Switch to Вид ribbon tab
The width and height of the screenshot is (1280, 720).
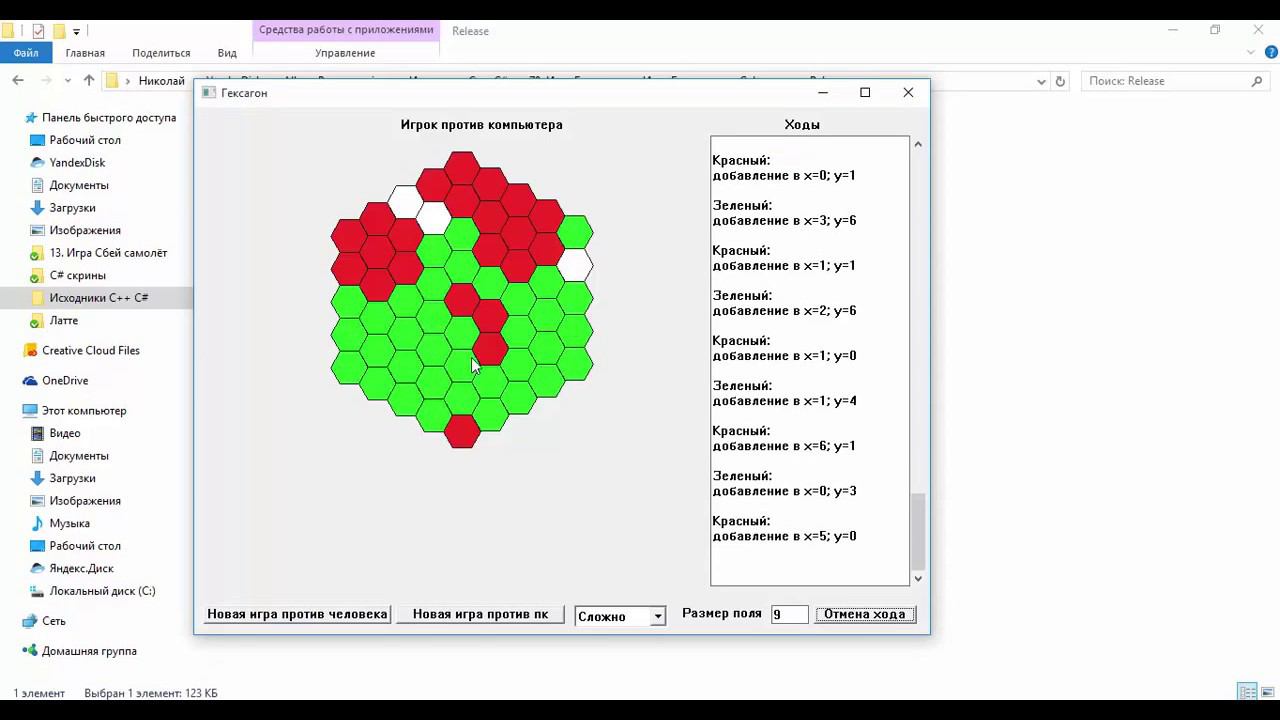click(x=227, y=53)
